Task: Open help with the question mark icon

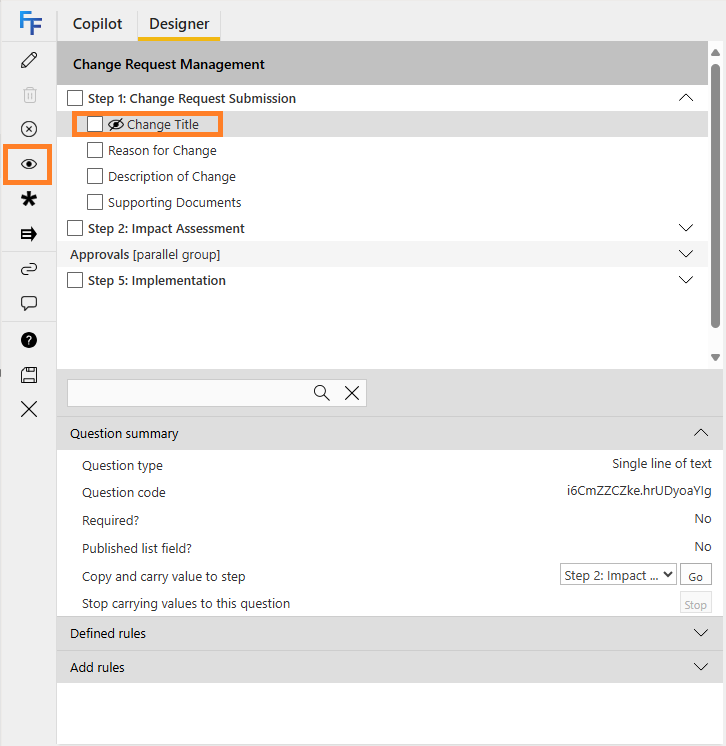Action: pyautogui.click(x=29, y=340)
